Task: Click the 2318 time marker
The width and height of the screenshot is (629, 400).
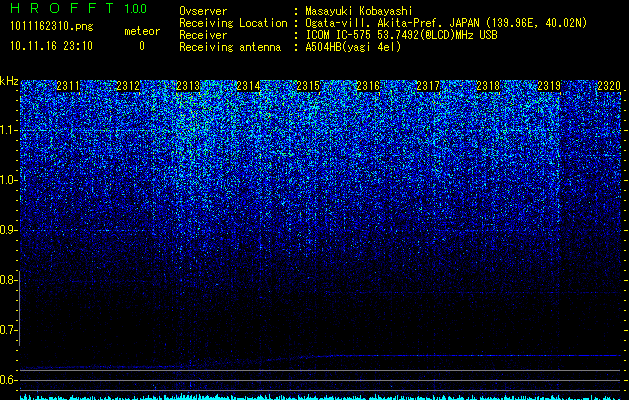Action: tap(488, 85)
